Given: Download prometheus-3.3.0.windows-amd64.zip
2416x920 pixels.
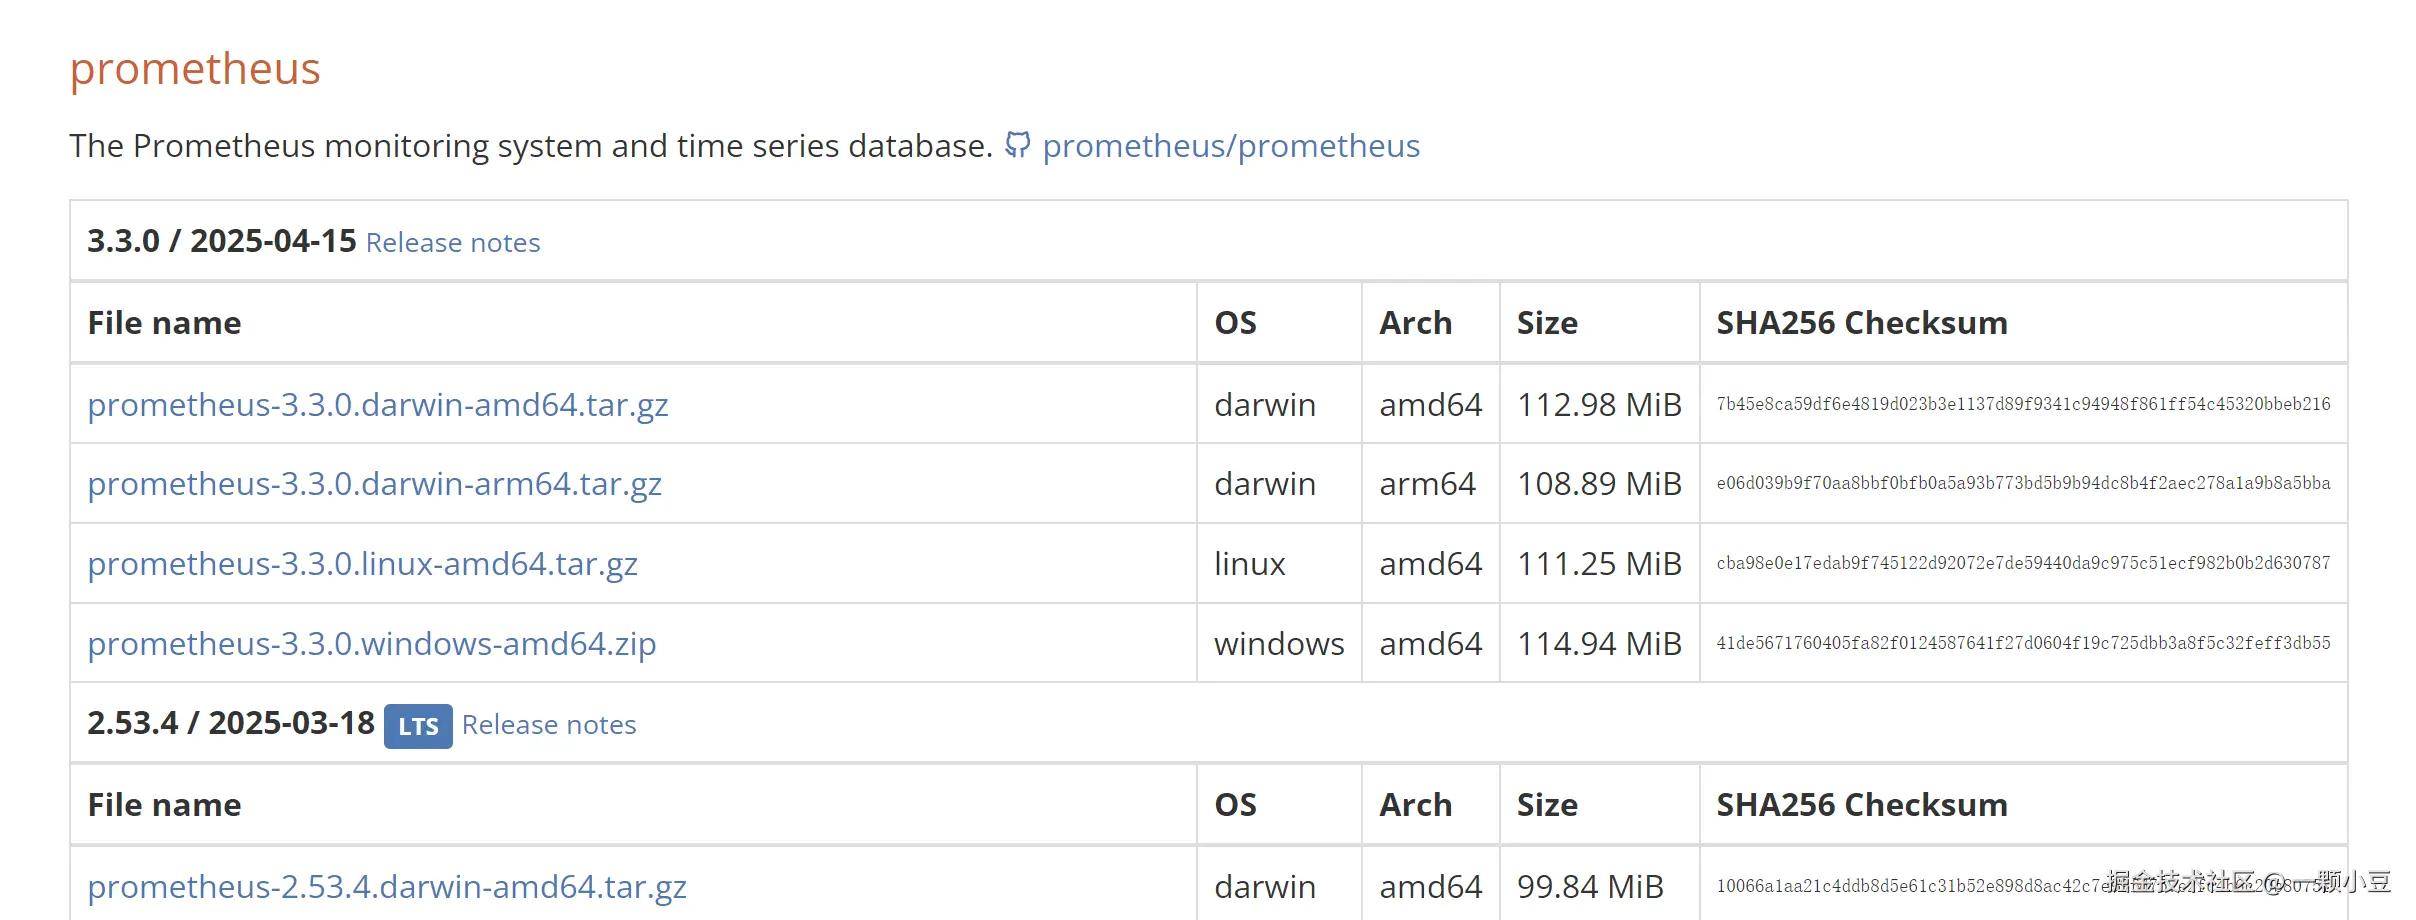Looking at the screenshot, I should 372,644.
